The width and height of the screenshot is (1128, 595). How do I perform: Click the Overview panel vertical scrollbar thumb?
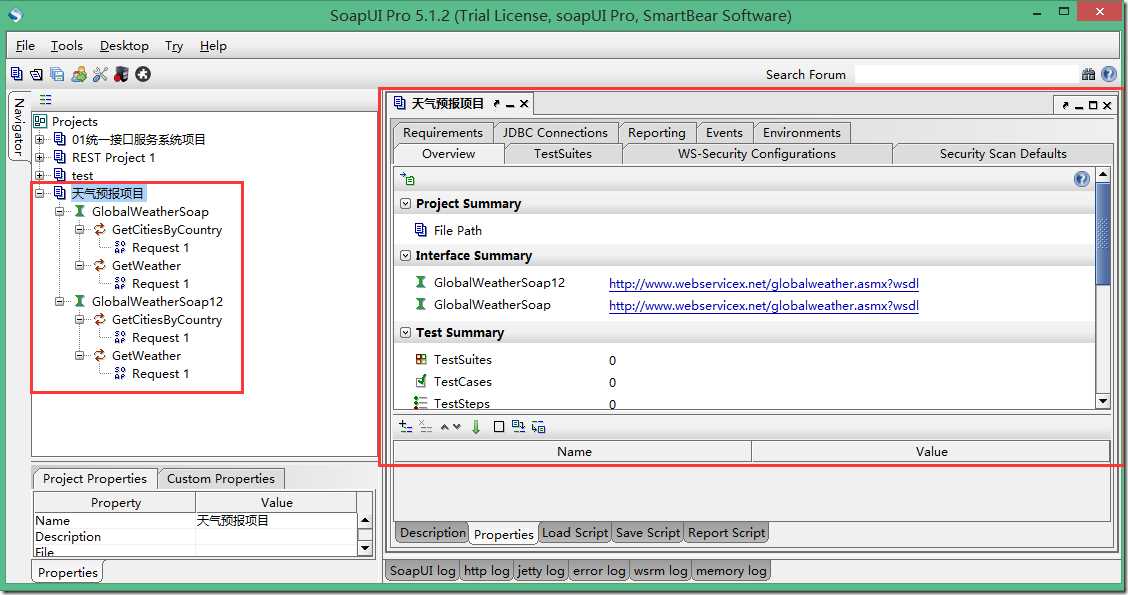pyautogui.click(x=1102, y=234)
